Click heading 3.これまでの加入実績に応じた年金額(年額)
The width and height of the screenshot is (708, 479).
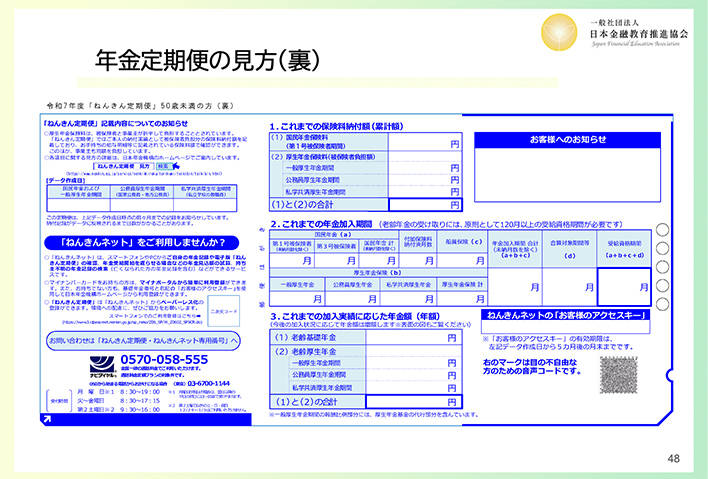pyautogui.click(x=355, y=316)
